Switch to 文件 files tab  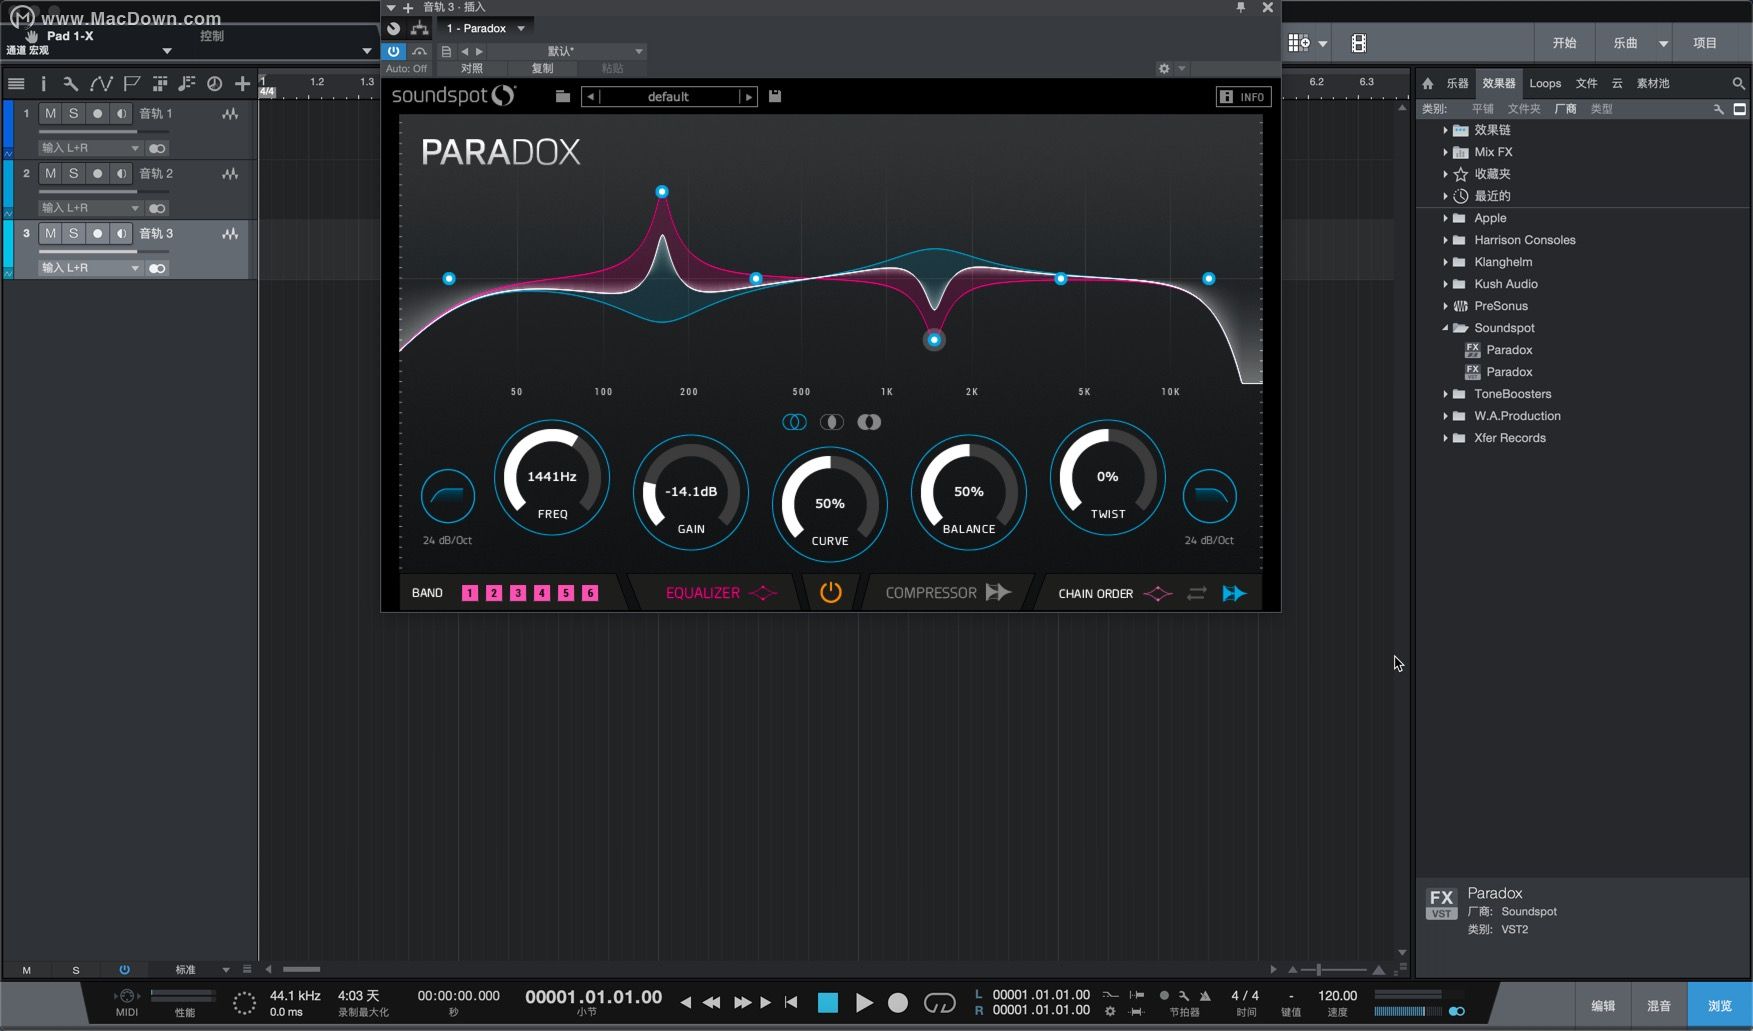pos(1587,84)
